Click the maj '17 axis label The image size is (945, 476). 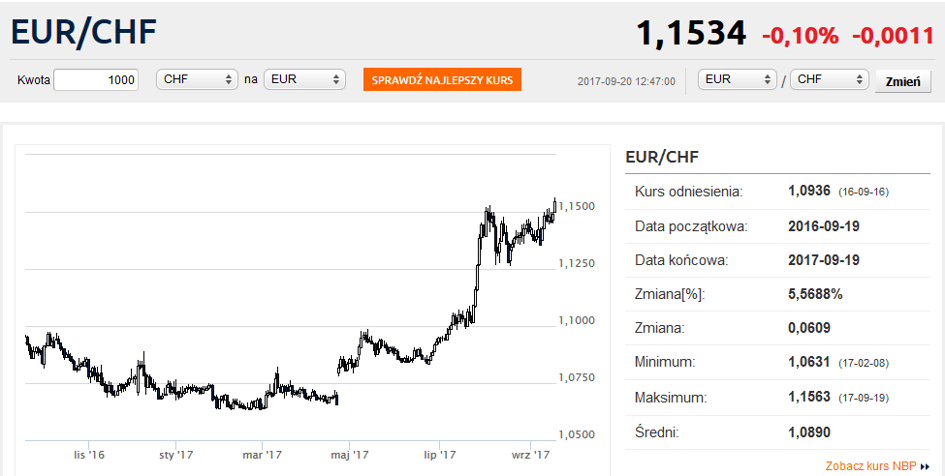click(x=350, y=455)
